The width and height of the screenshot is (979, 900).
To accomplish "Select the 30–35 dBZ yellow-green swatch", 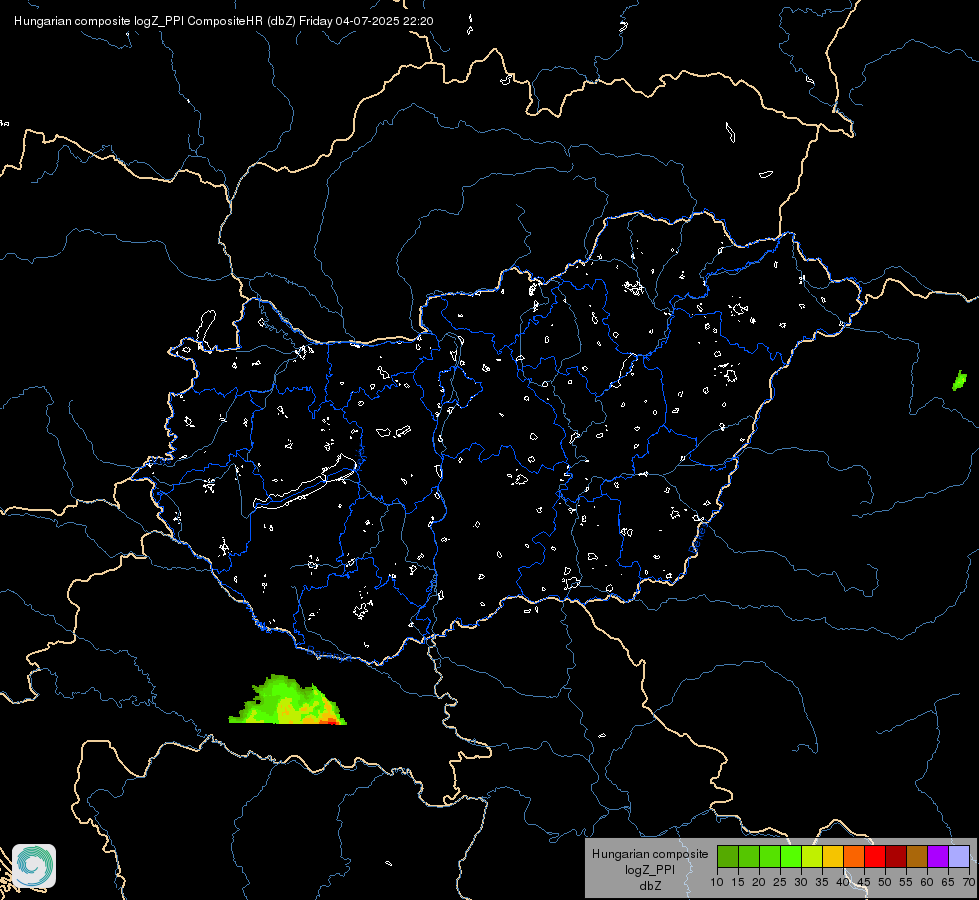I will click(812, 856).
